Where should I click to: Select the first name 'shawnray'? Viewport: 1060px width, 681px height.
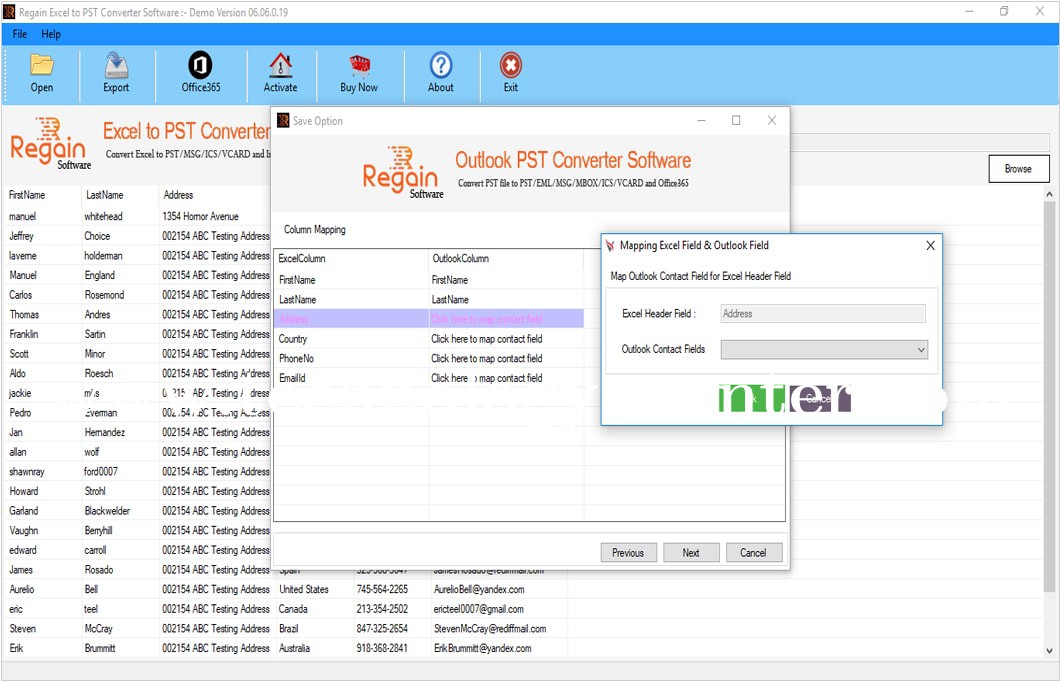click(x=27, y=471)
